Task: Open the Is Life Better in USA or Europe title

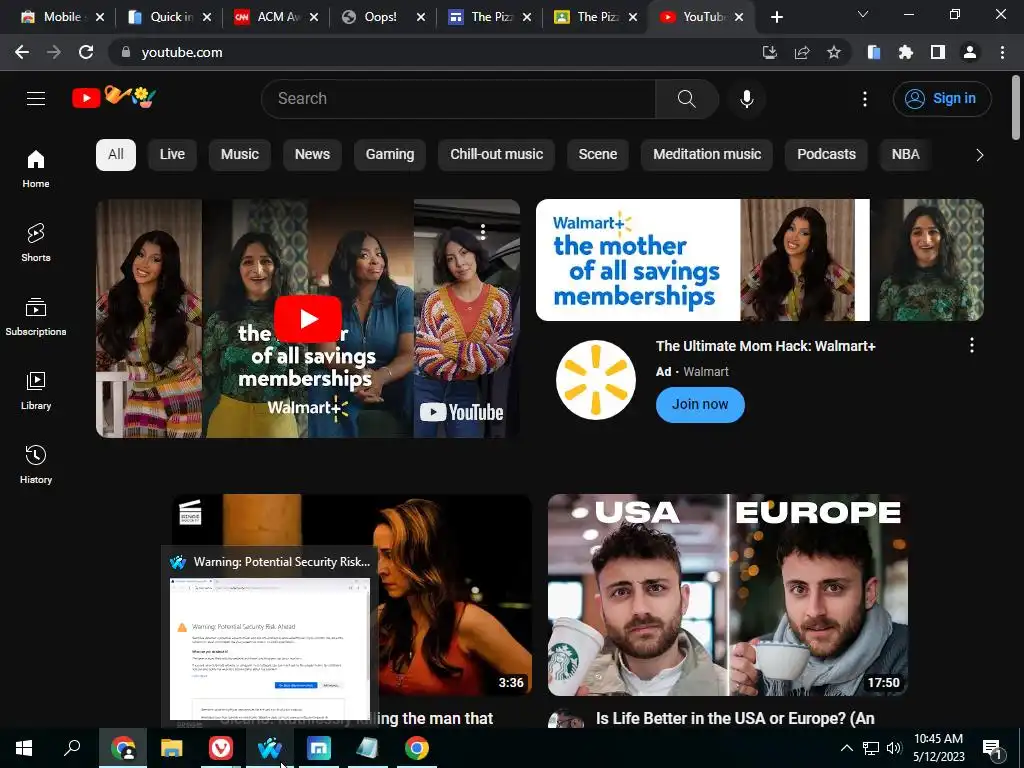Action: 735,718
